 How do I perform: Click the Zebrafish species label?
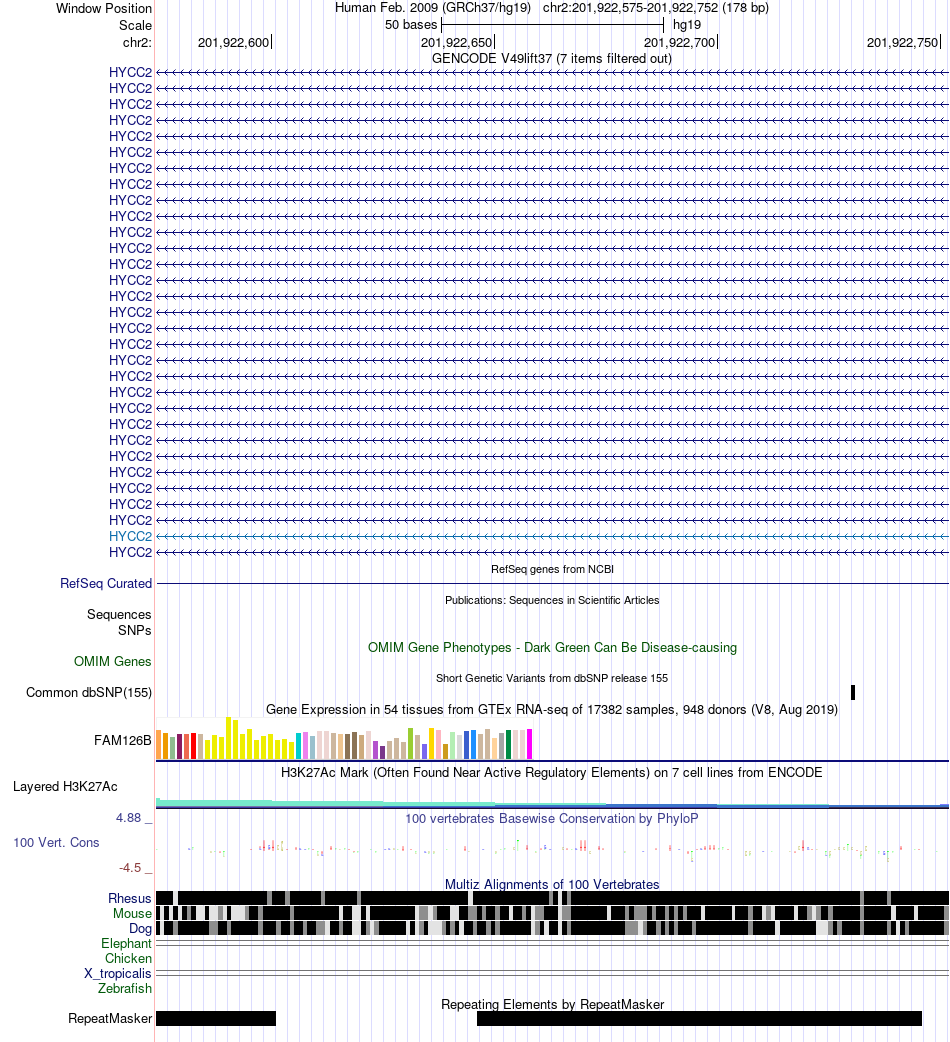tap(125, 989)
